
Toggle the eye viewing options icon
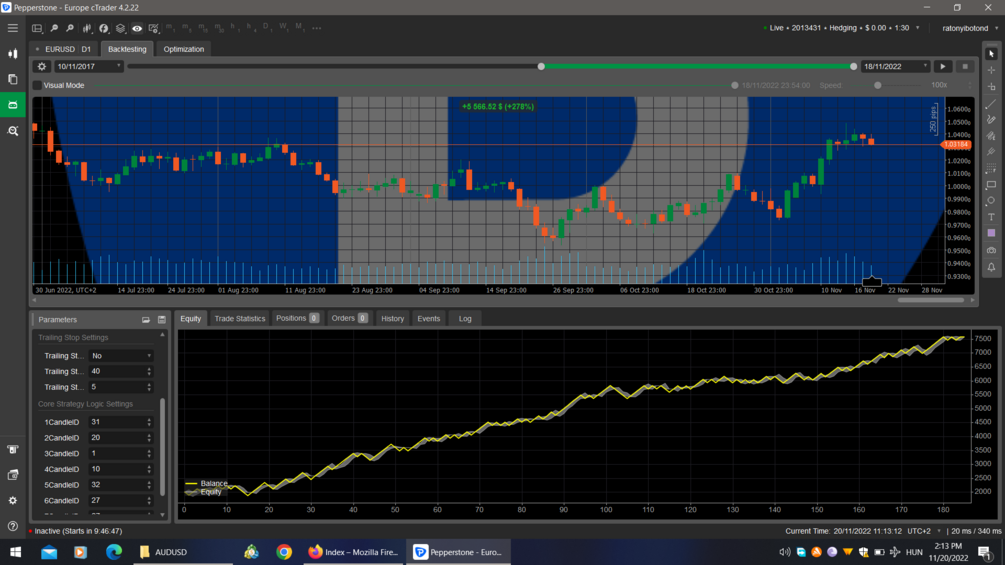137,28
